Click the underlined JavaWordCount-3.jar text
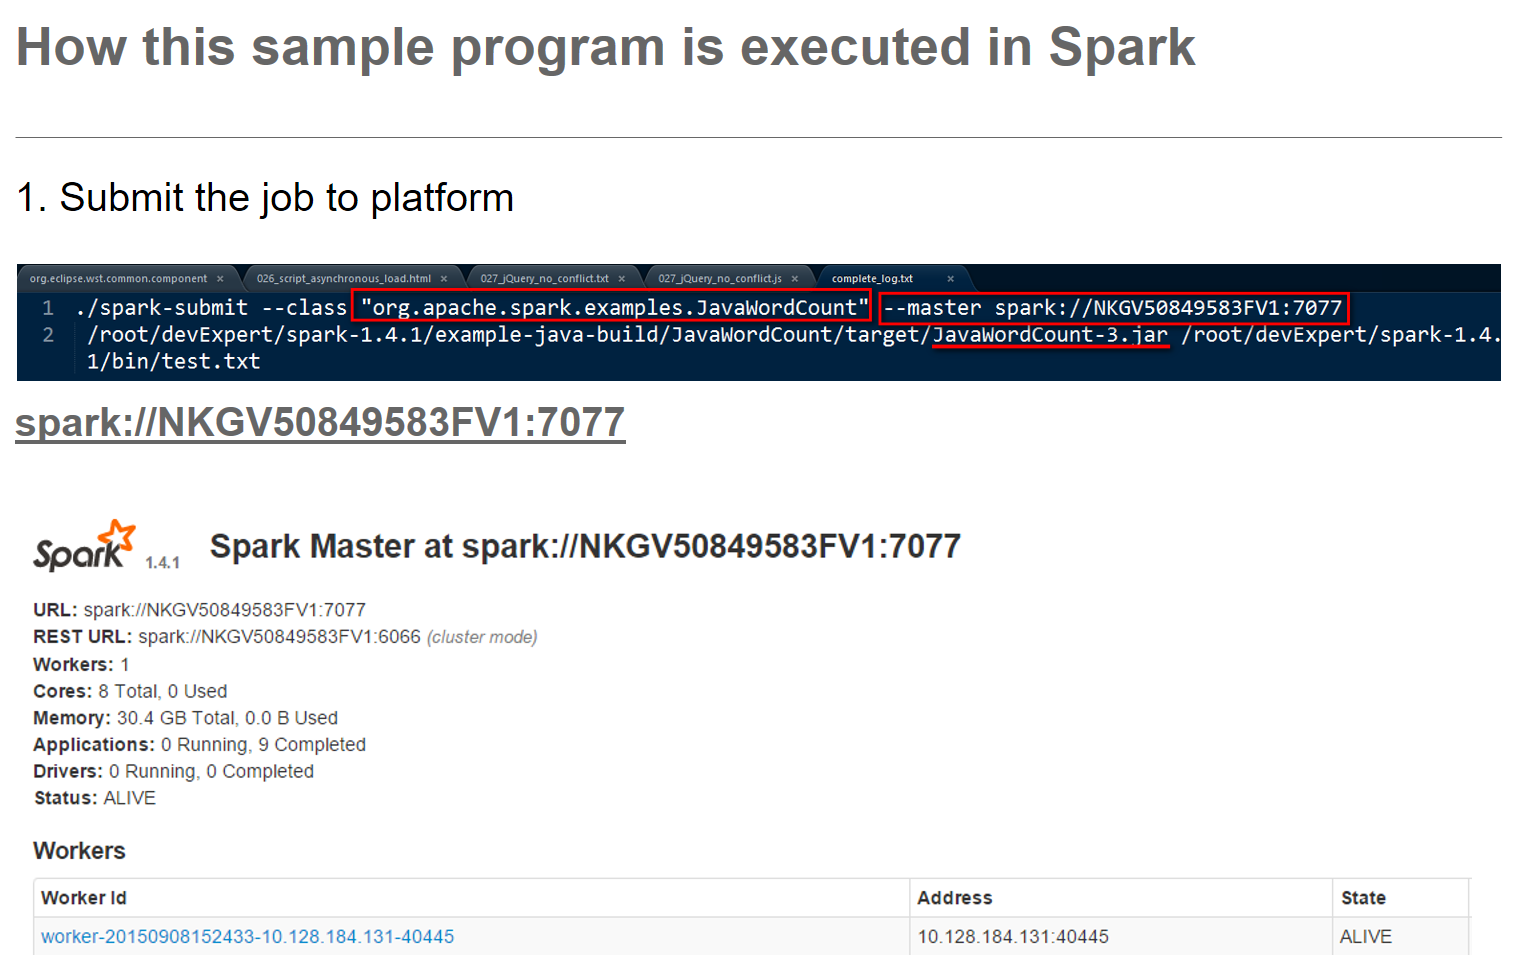 [x=1050, y=335]
